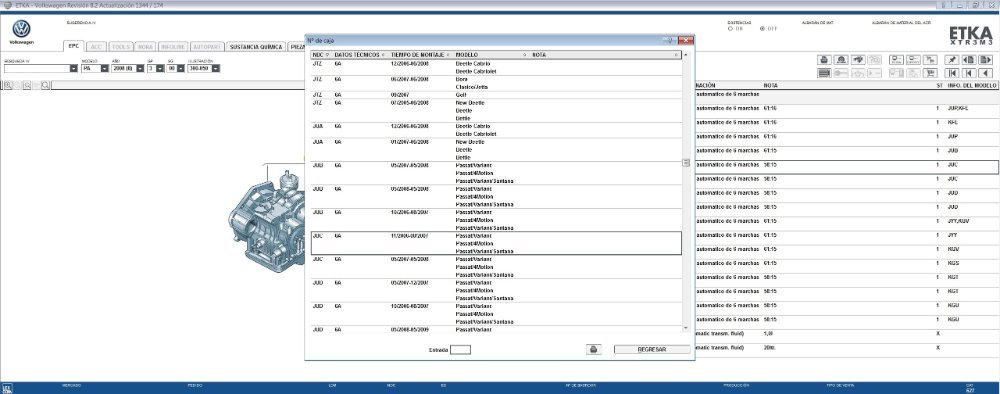Viewport: 1000px width, 394px height.
Task: Open the SUSTANCIA QUÍMICA tab
Action: coord(256,47)
